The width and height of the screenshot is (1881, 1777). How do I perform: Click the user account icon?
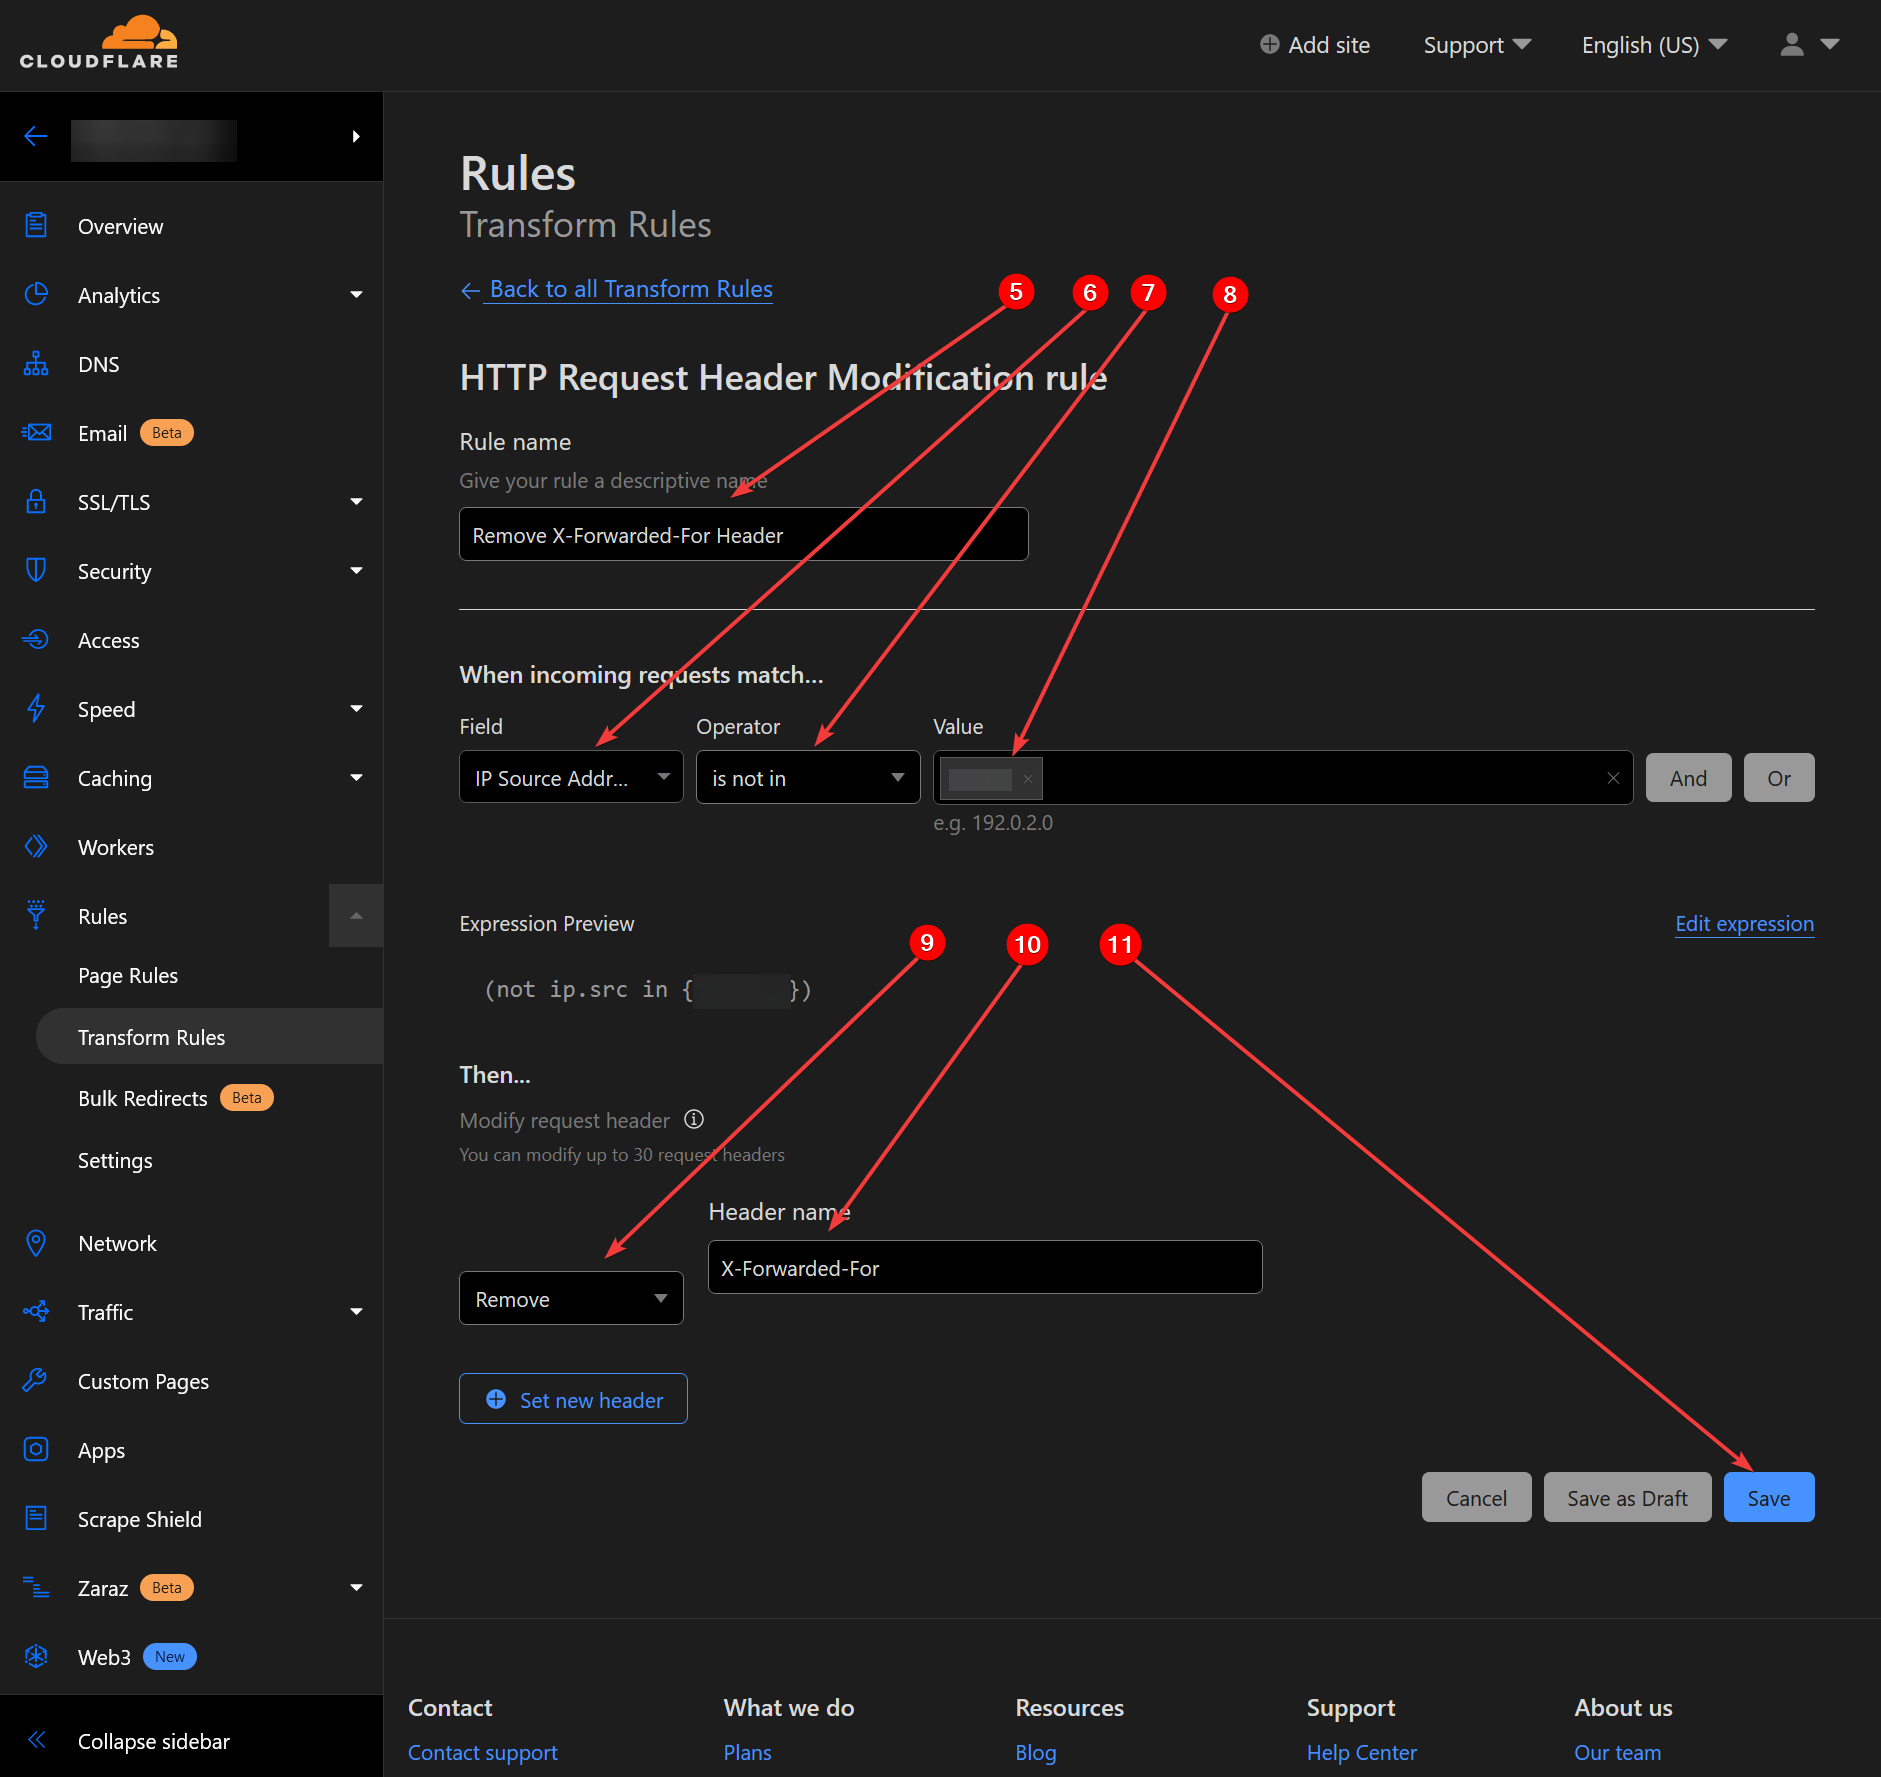coord(1792,45)
